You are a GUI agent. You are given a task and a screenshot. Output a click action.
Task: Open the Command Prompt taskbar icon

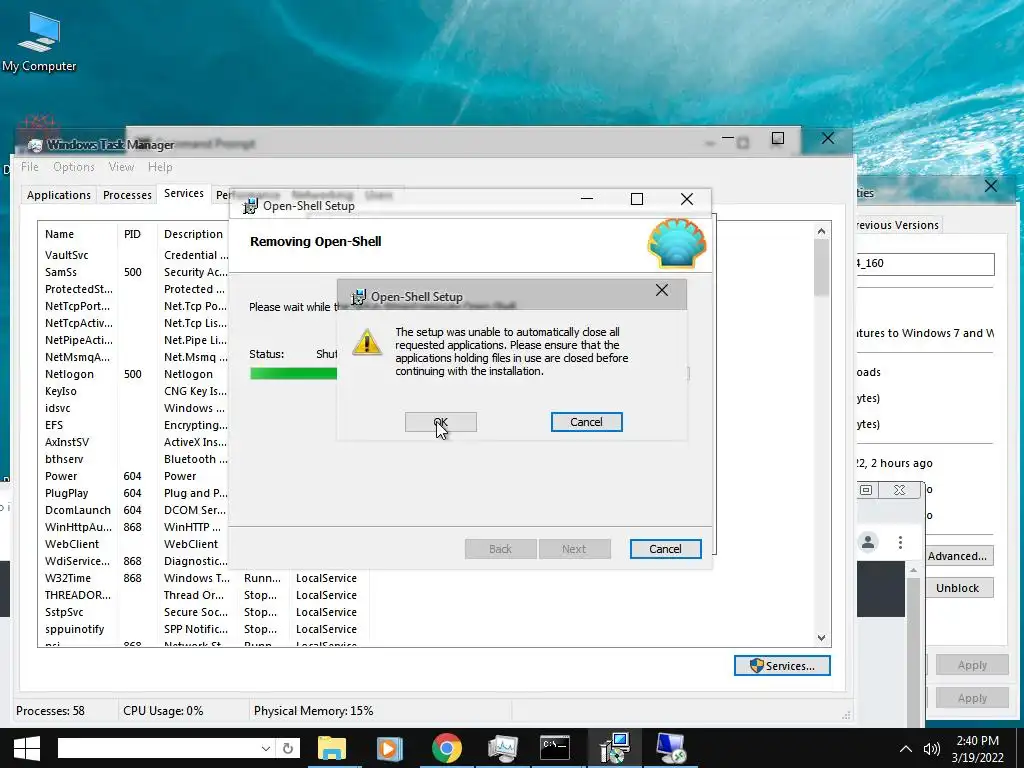point(555,748)
